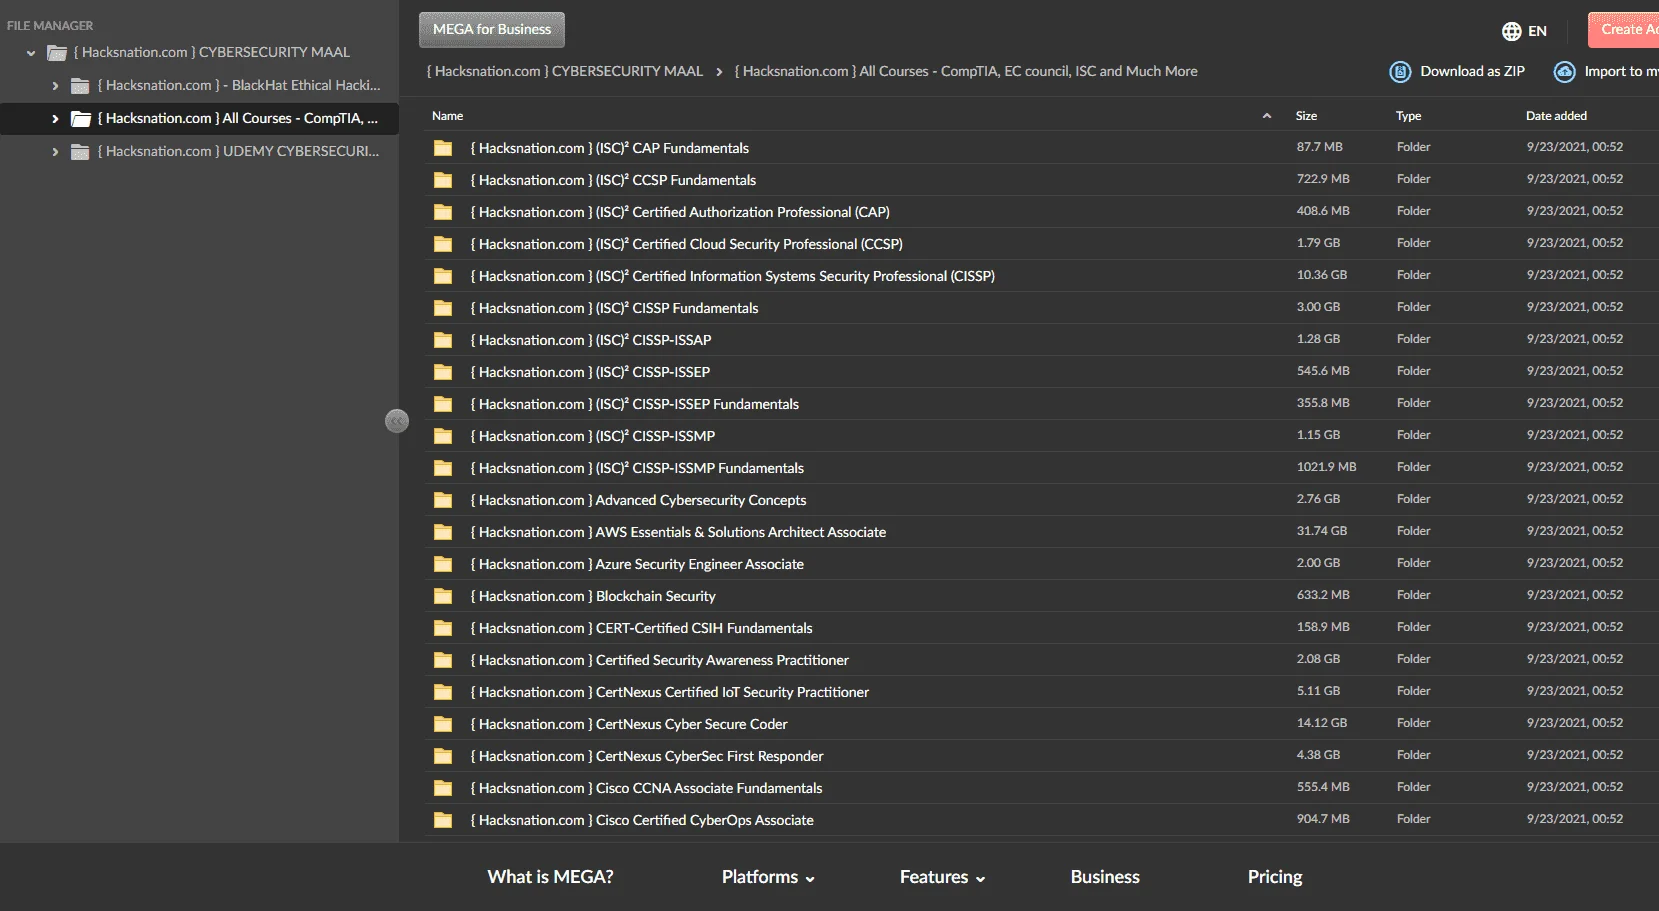Click folder icon for CISSP-ISSMP Fundamentals row
Viewport: 1659px width, 911px height.
point(443,468)
